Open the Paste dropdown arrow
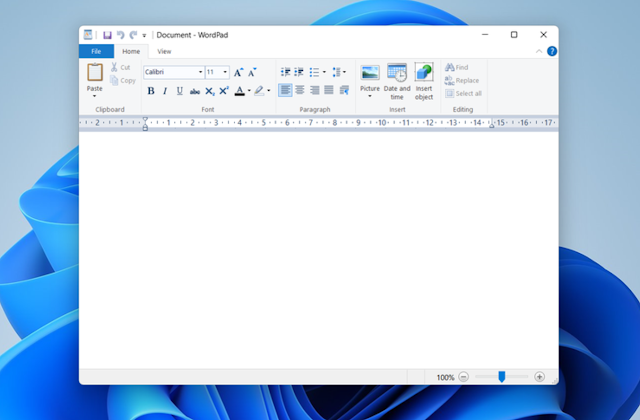640x420 pixels. pos(95,96)
